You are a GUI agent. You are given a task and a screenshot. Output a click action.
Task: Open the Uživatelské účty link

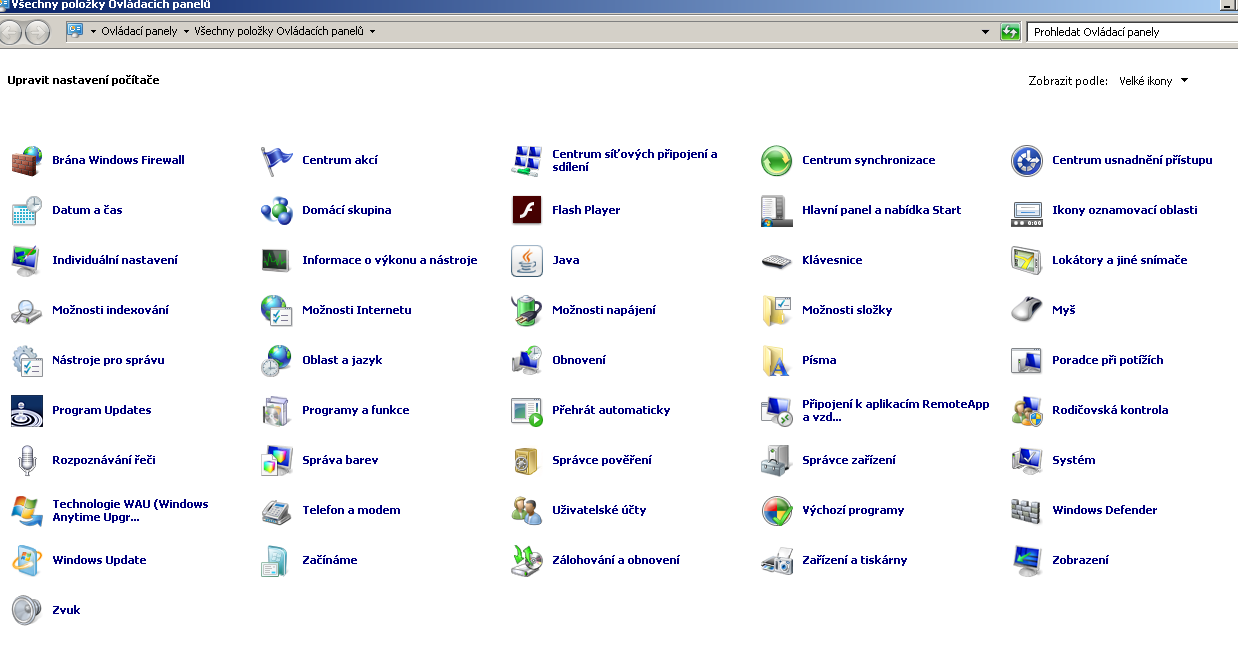[599, 510]
